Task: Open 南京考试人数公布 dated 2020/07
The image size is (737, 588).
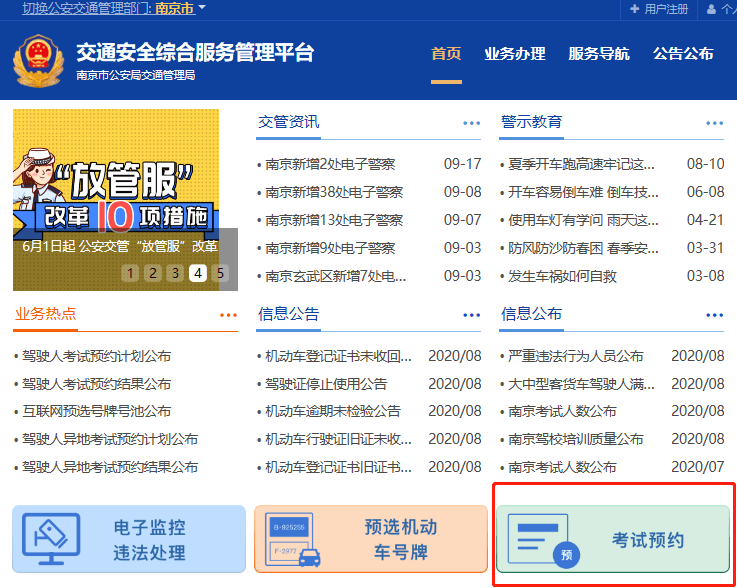Action: coord(562,467)
